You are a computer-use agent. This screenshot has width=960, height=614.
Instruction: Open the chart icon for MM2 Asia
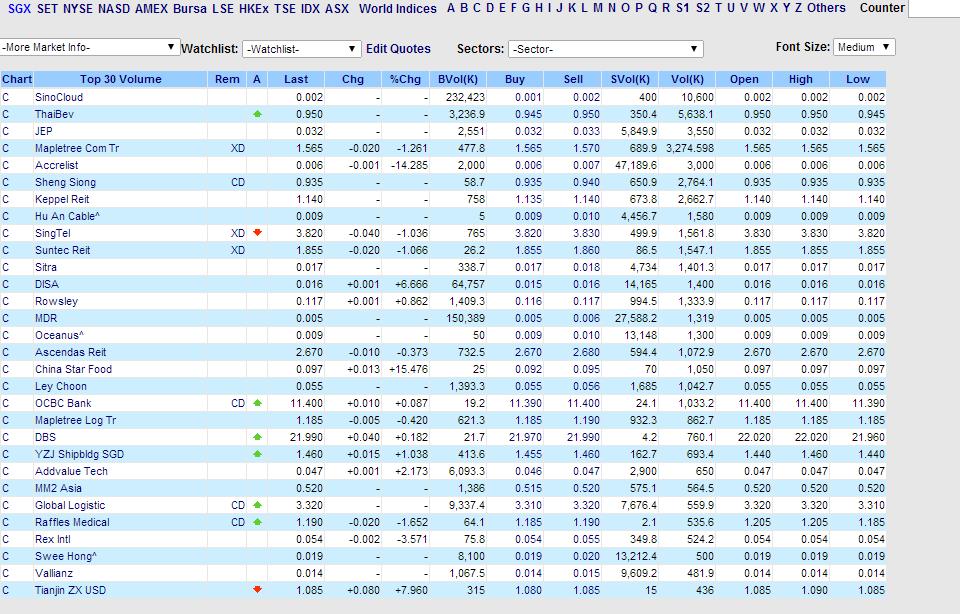click(x=7, y=488)
